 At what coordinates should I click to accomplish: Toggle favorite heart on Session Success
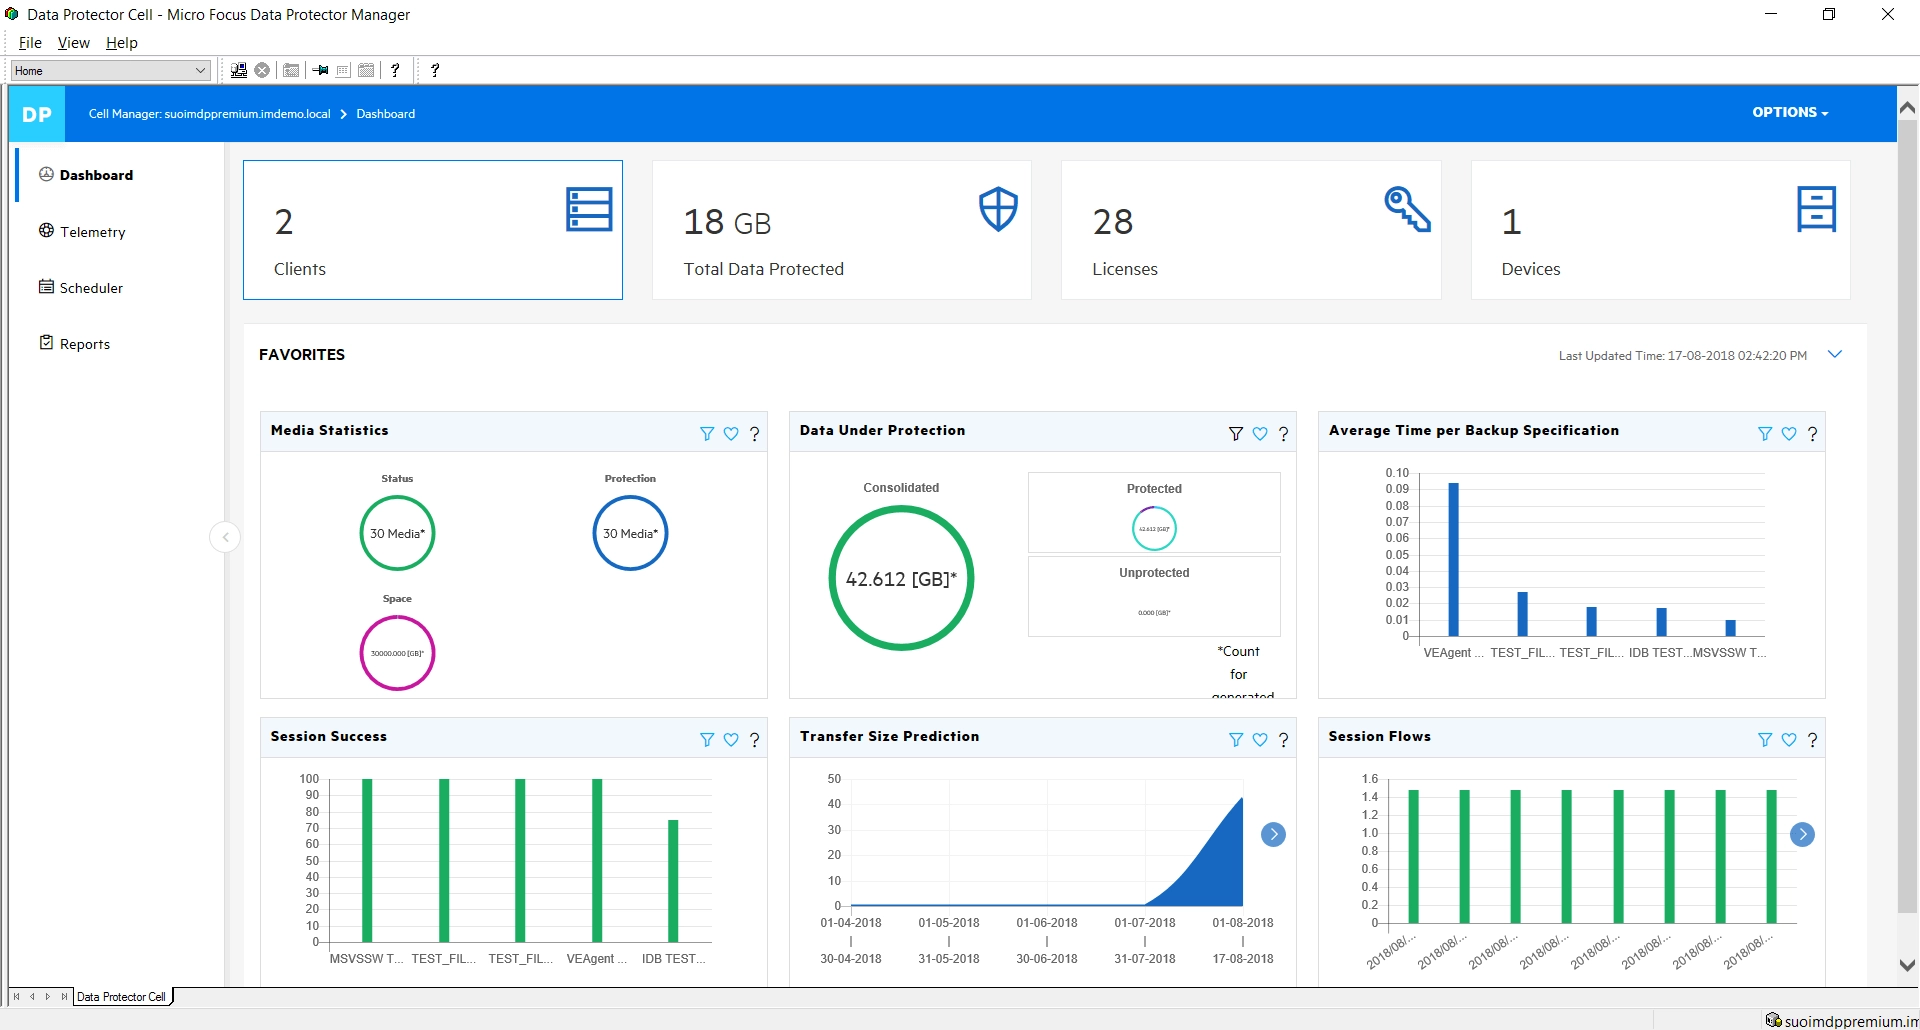point(731,740)
